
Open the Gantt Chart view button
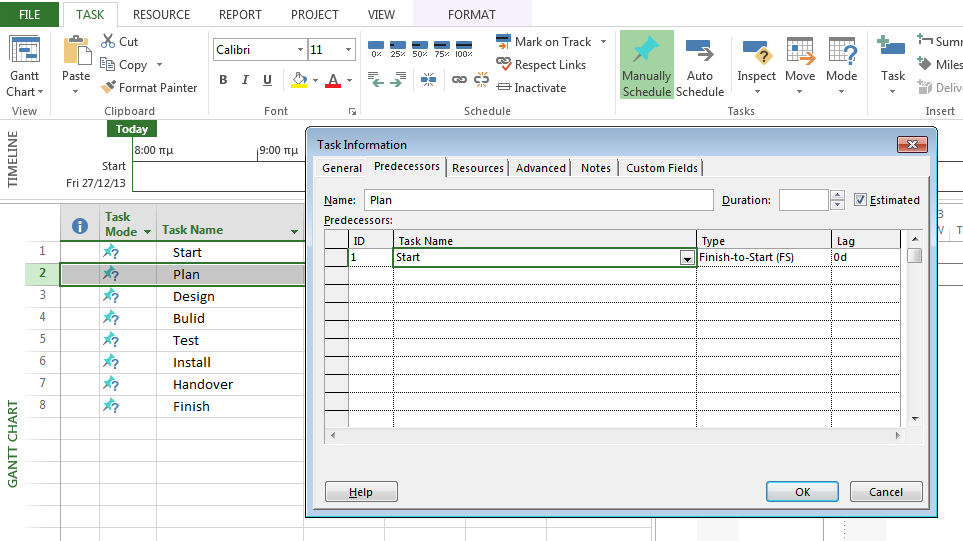click(25, 66)
